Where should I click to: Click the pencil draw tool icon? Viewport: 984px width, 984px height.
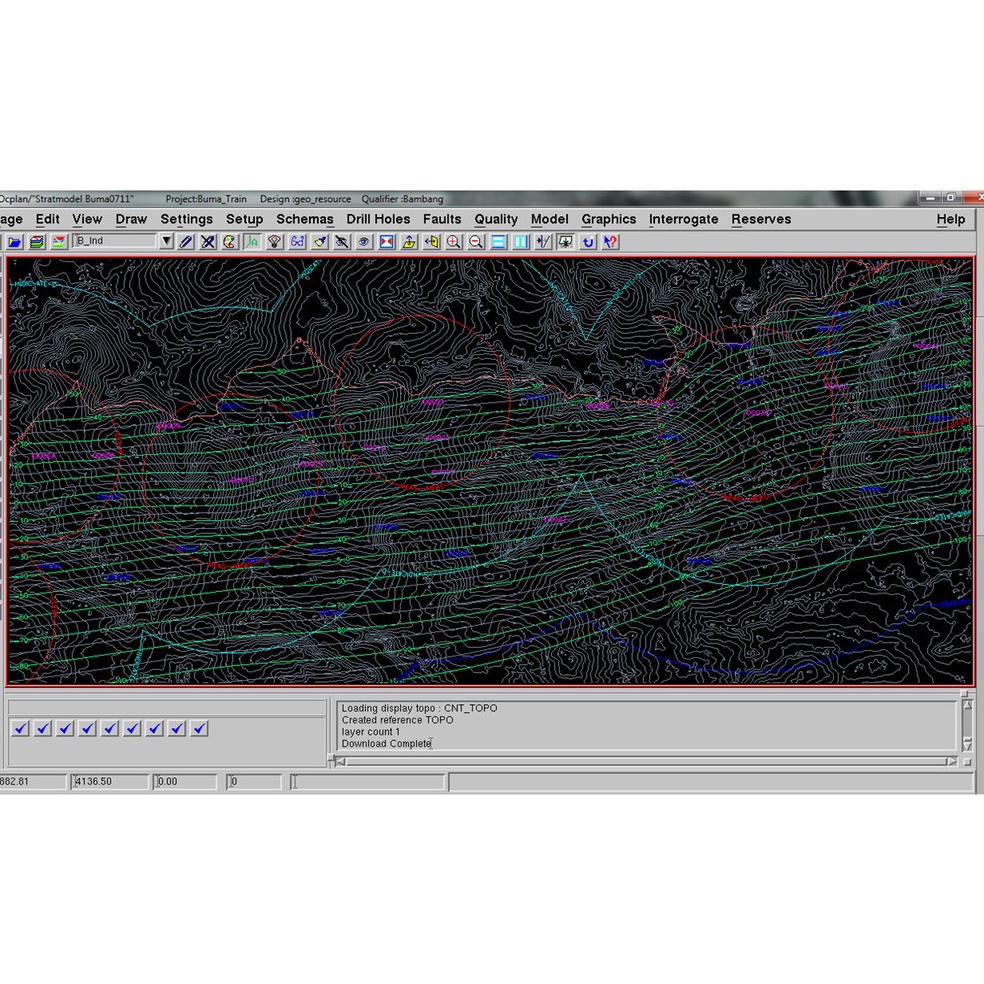pyautogui.click(x=186, y=242)
